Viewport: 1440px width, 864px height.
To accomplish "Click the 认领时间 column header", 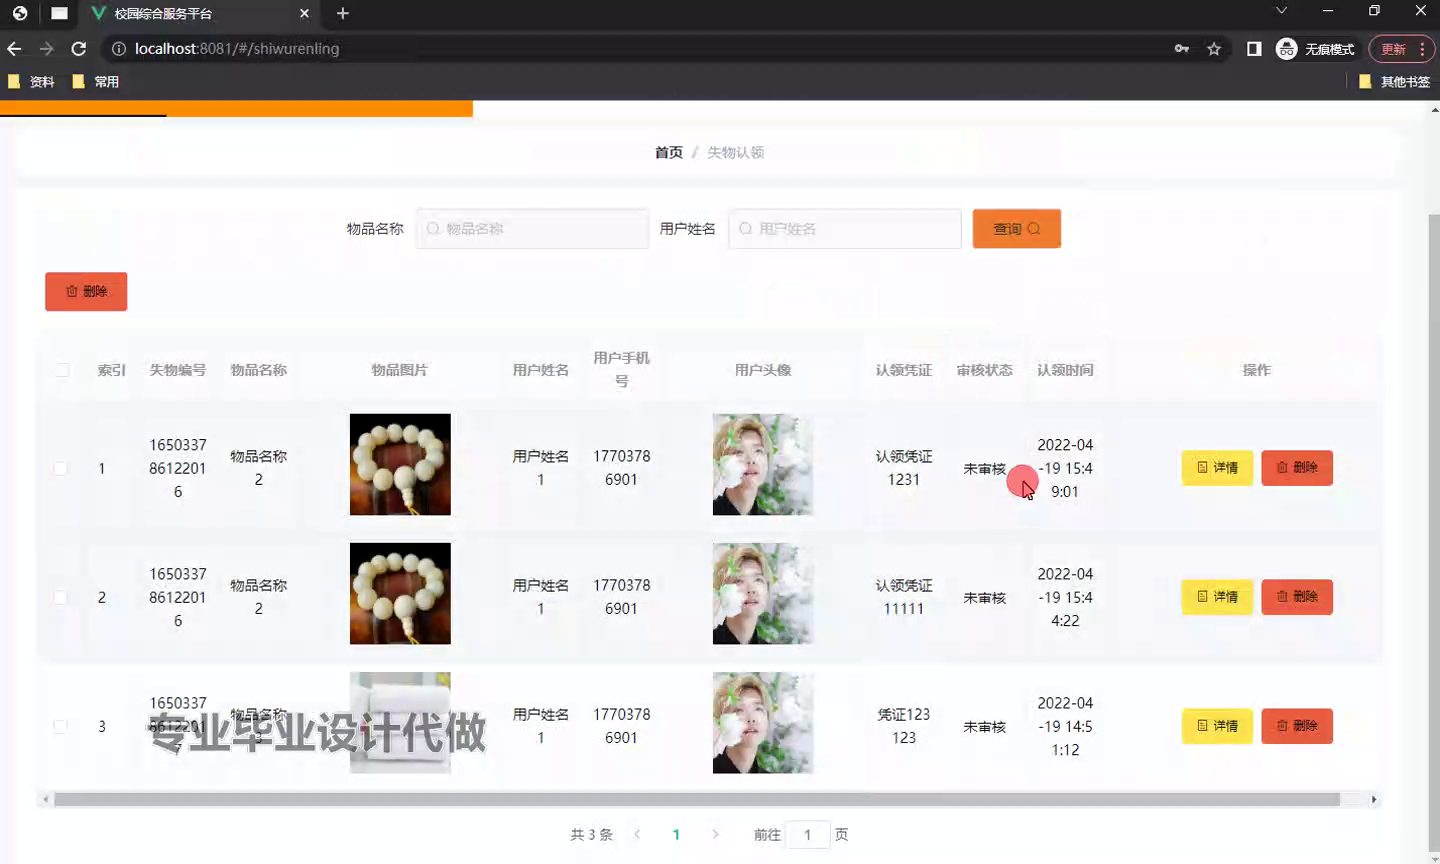I will [1065, 370].
